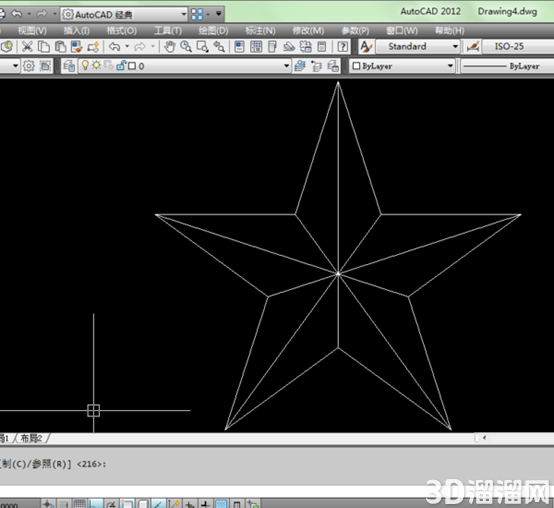Toggle Ortho mode in status bar
554x508 pixels.
(96, 504)
